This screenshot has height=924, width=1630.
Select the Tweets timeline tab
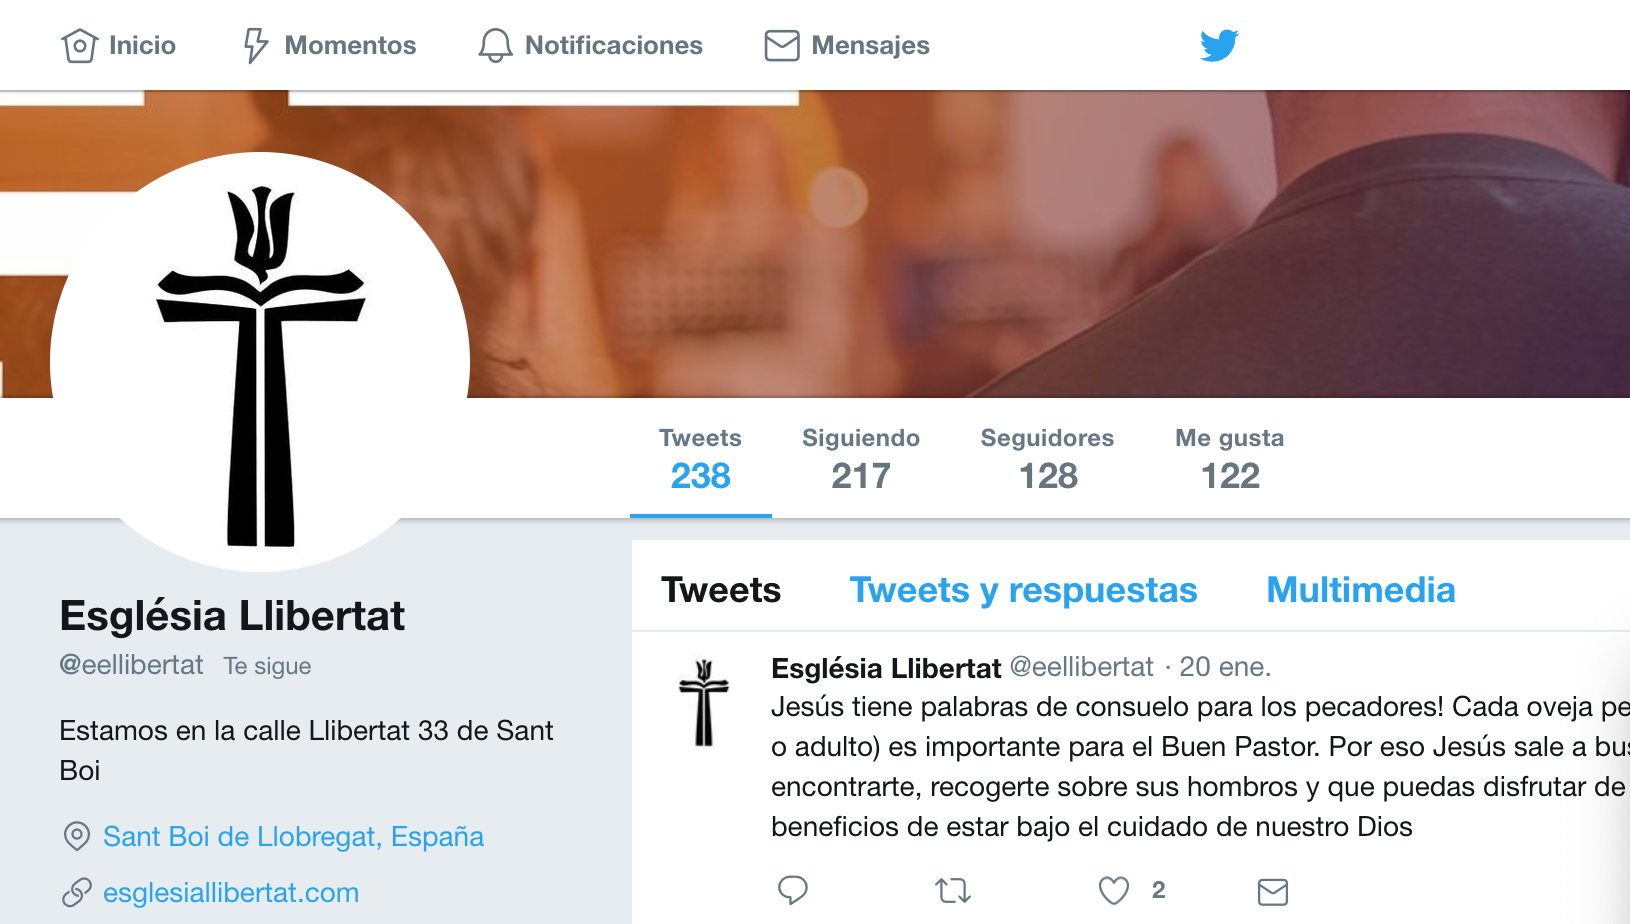pos(721,590)
